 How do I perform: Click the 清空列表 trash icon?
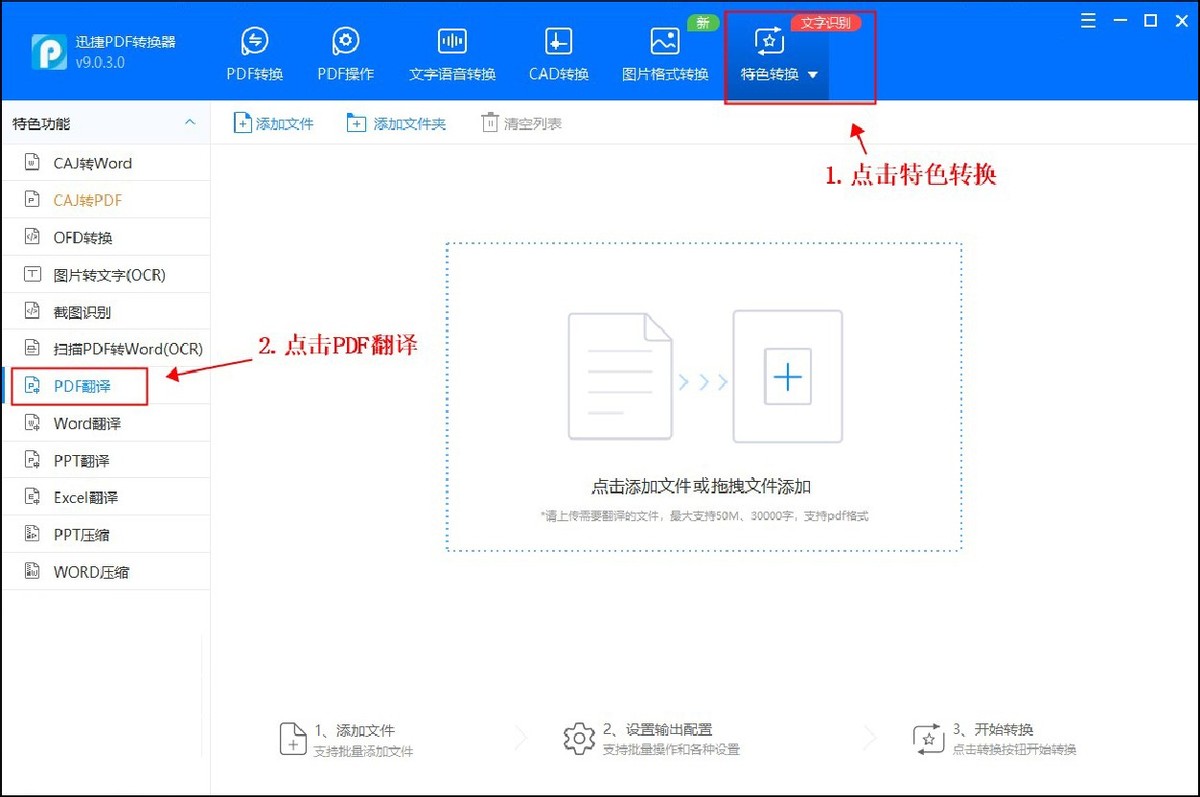490,121
